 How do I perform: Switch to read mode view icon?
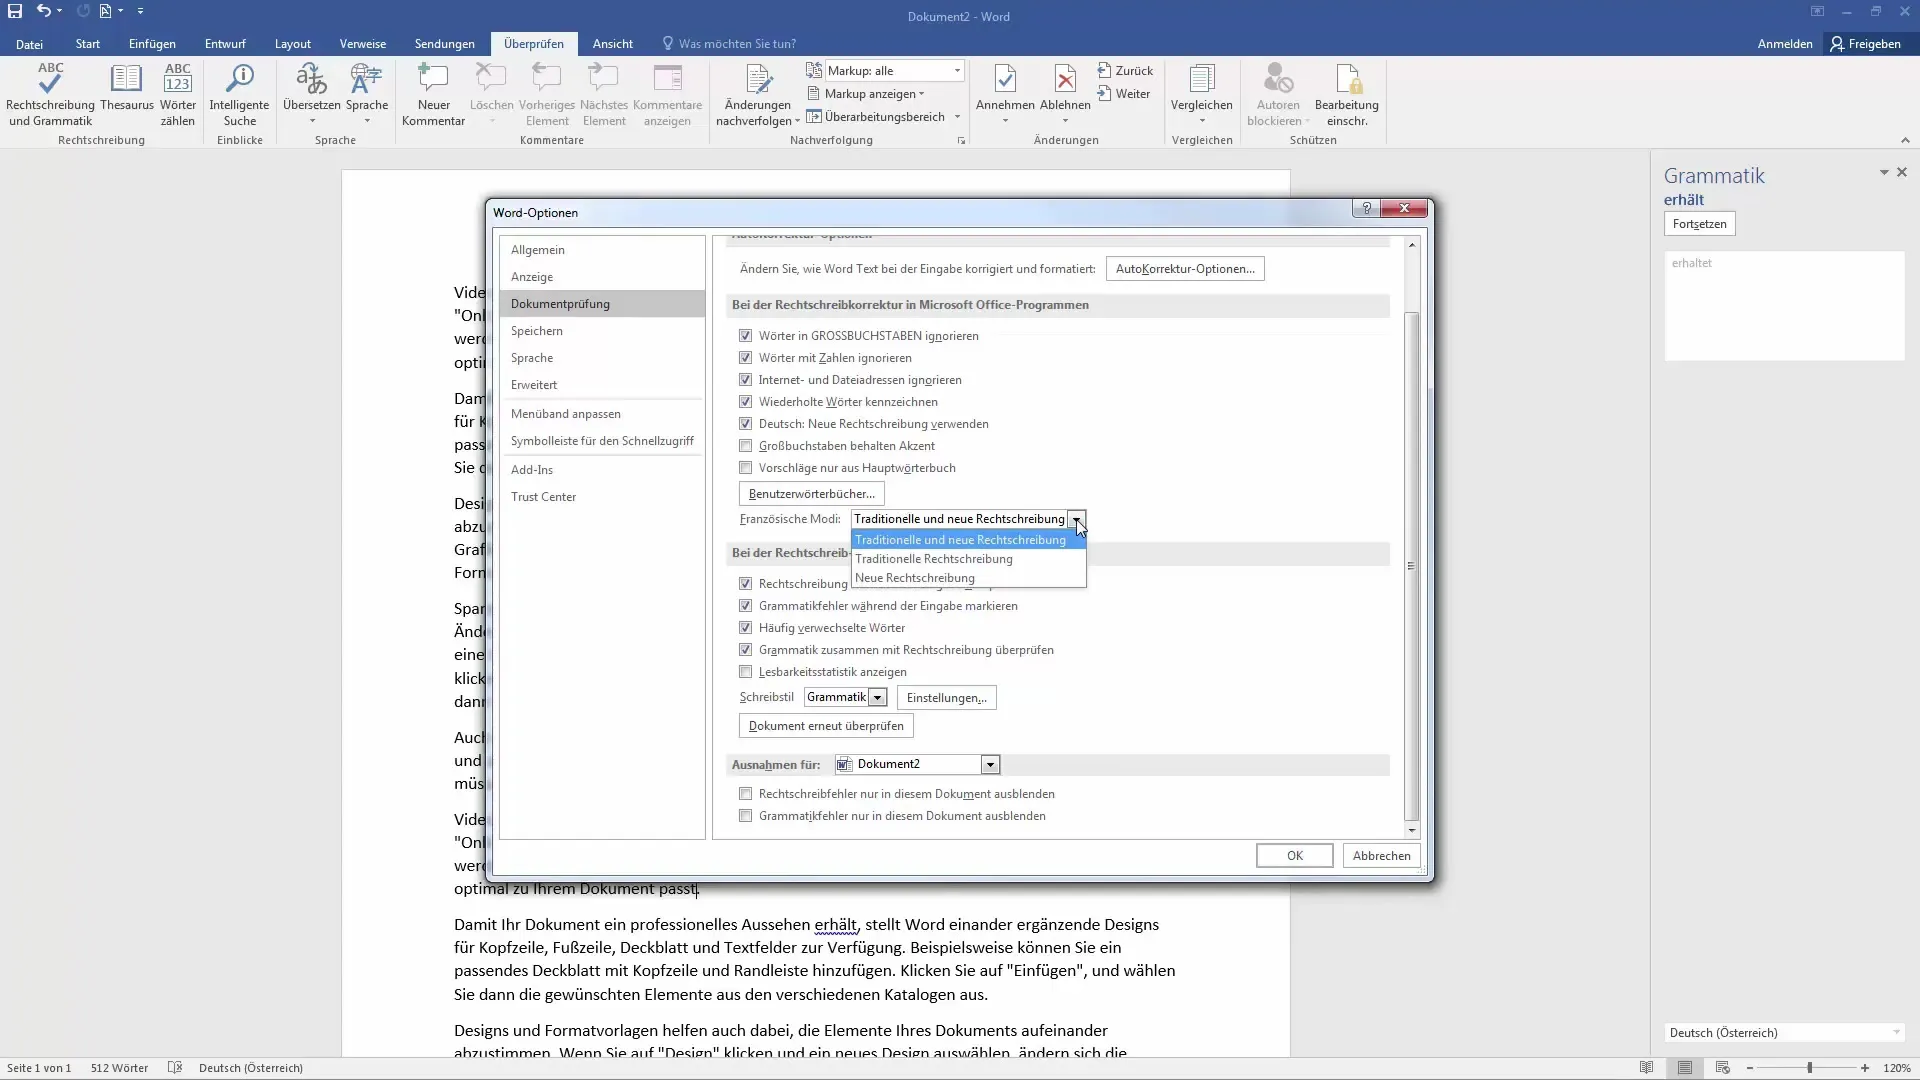click(x=1646, y=1068)
